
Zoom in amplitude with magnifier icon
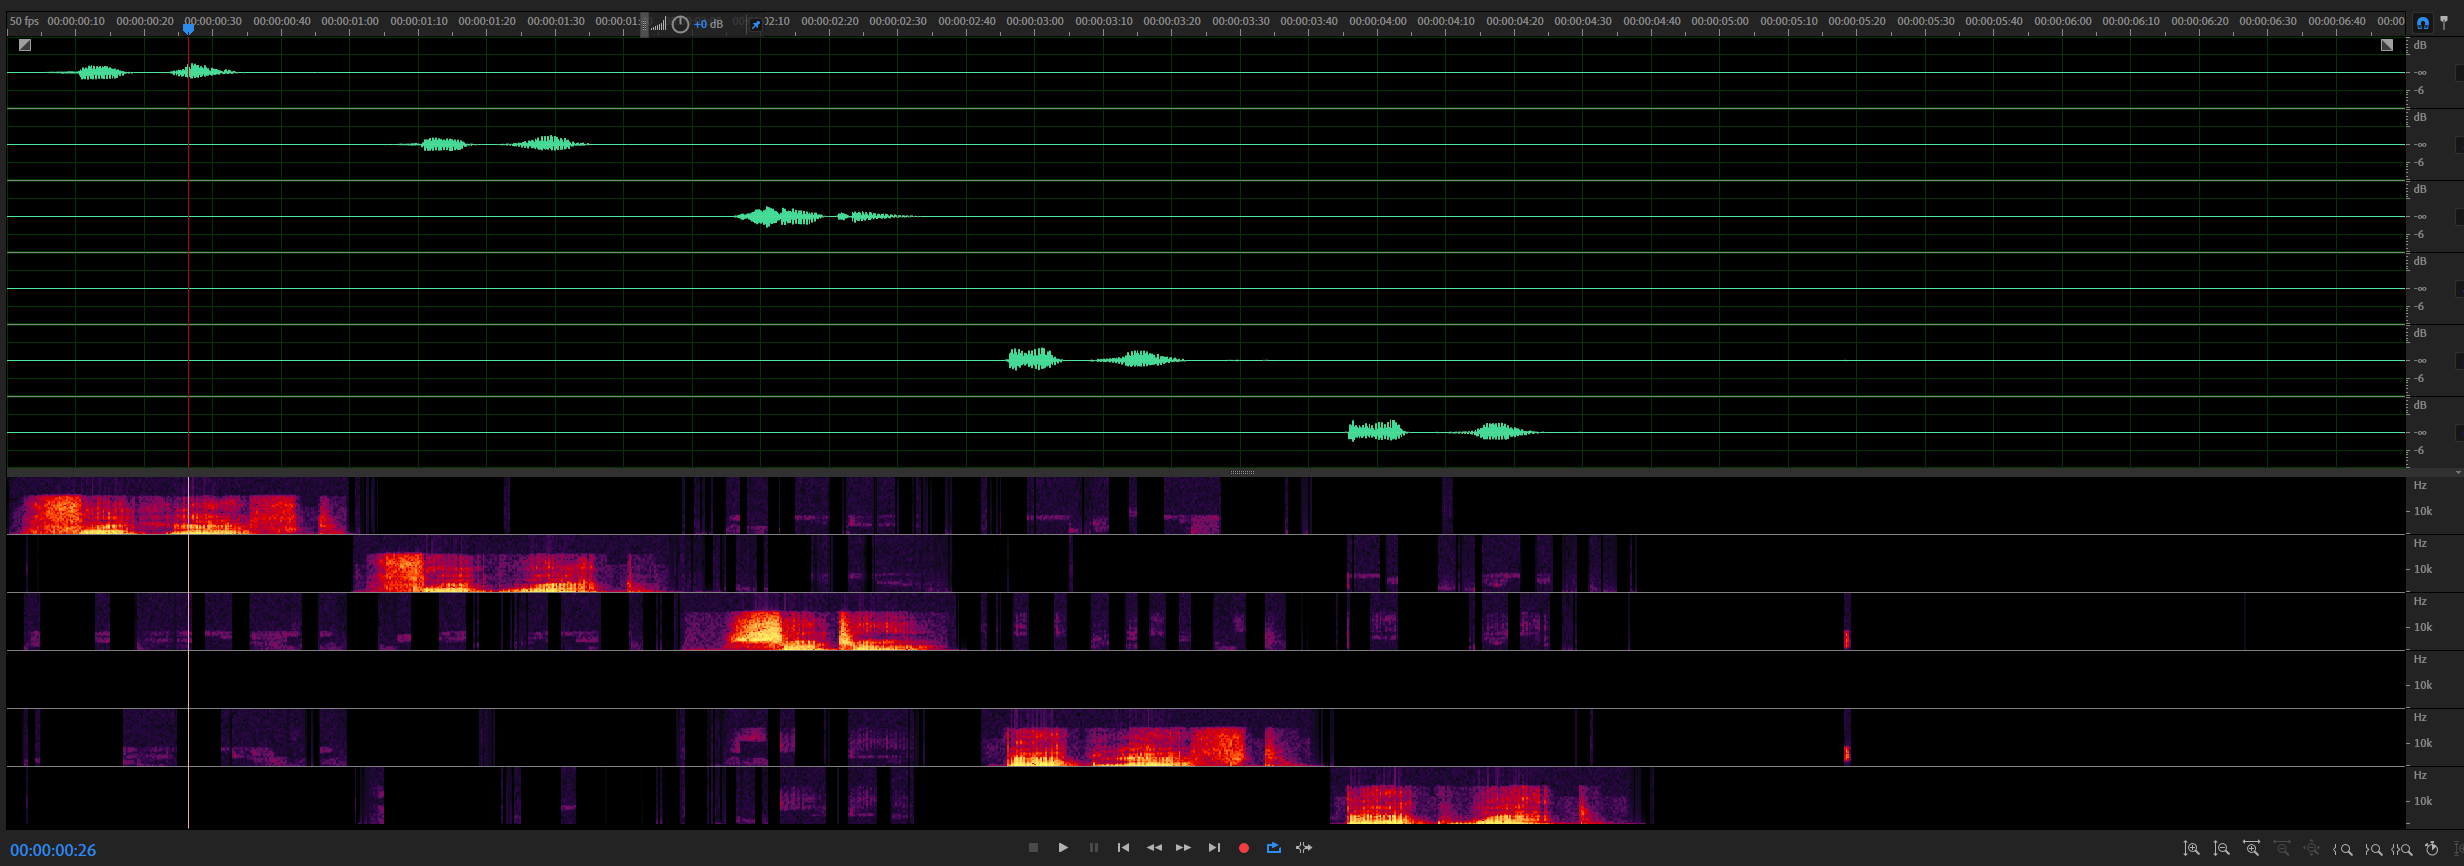2191,849
